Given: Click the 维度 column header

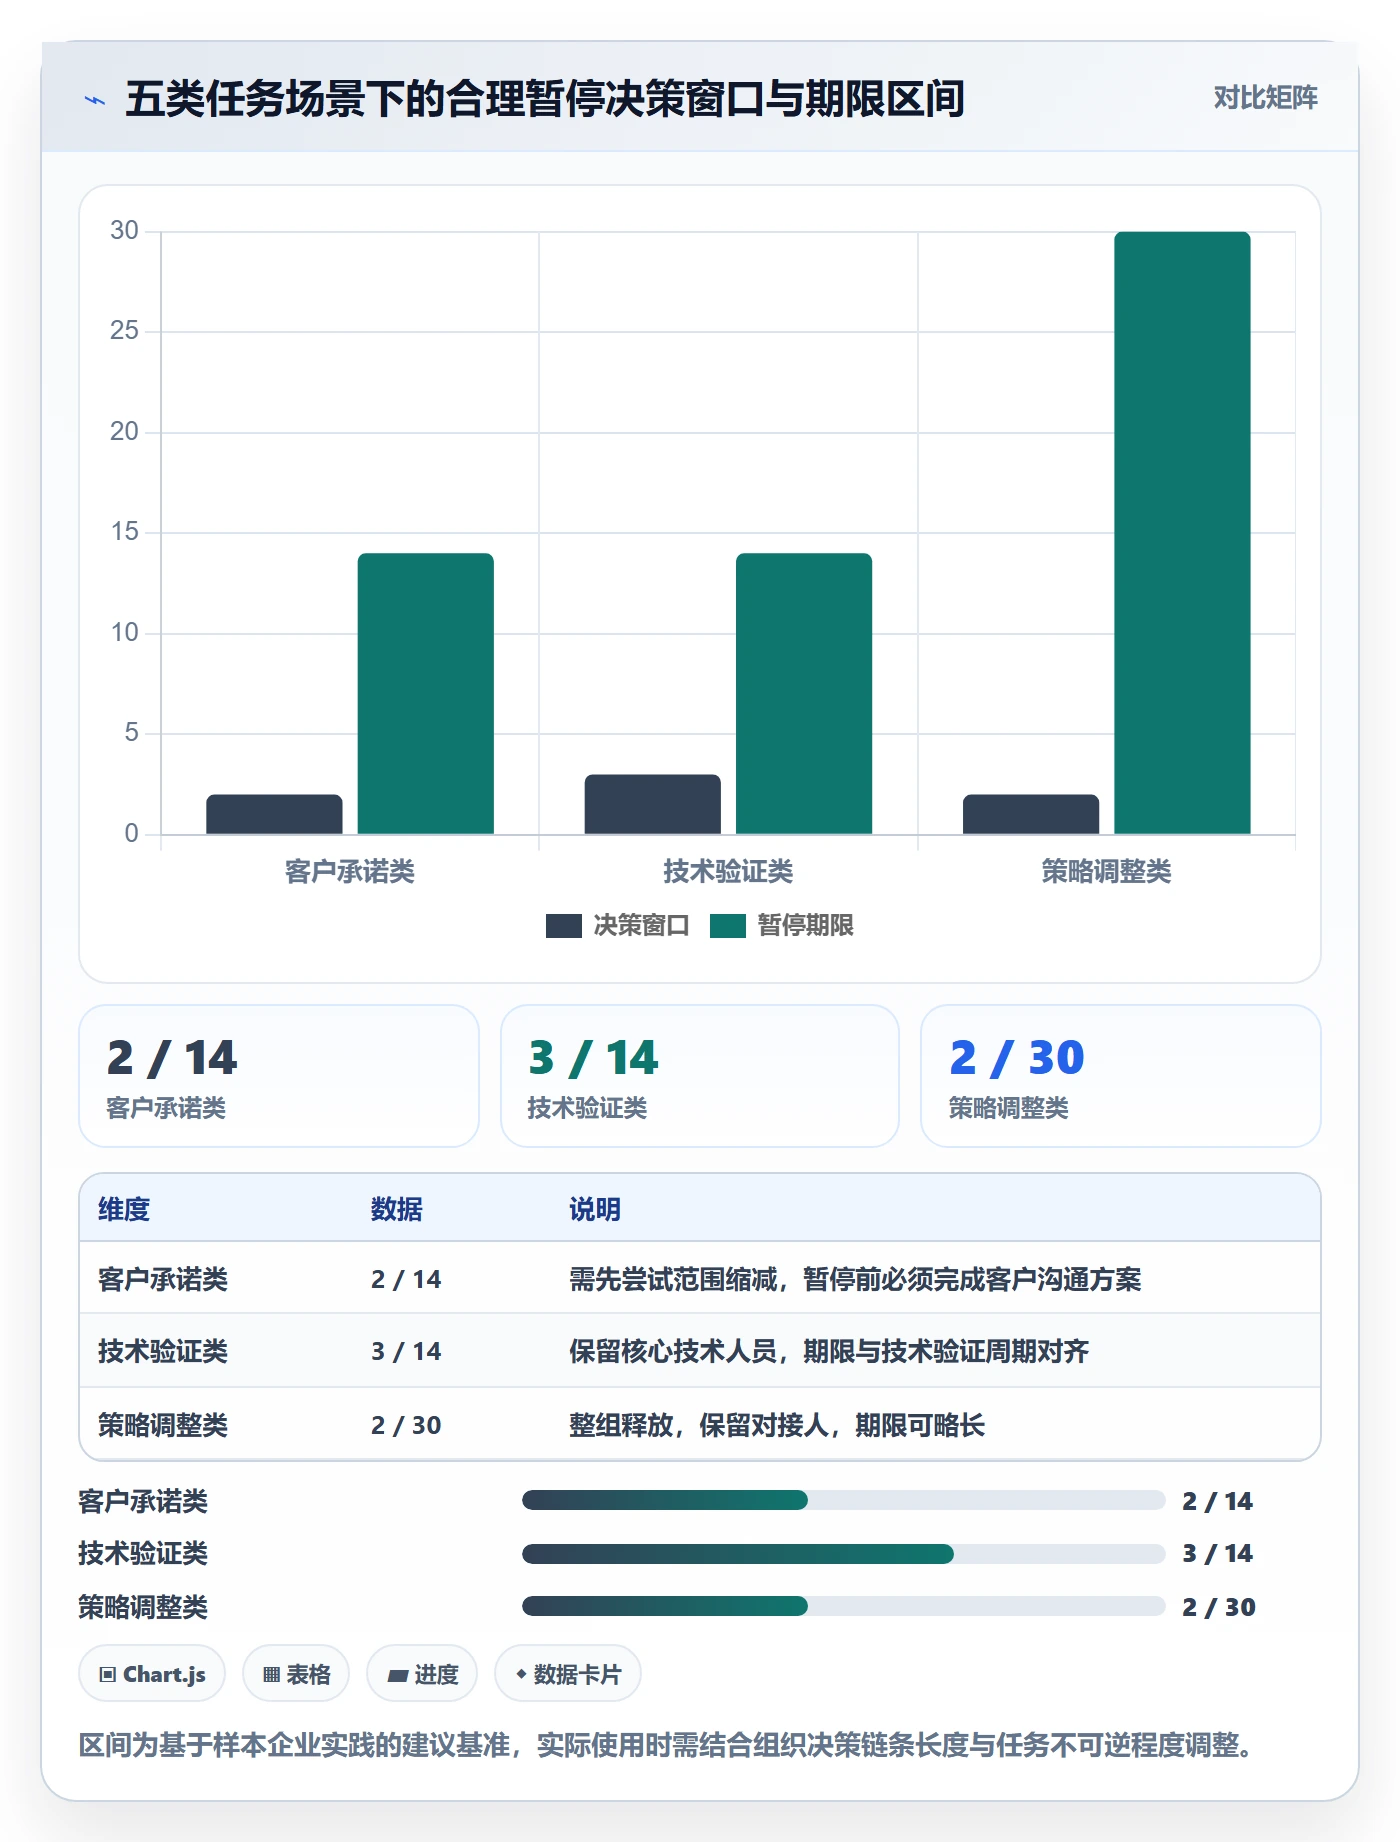Looking at the screenshot, I should pos(124,1209).
